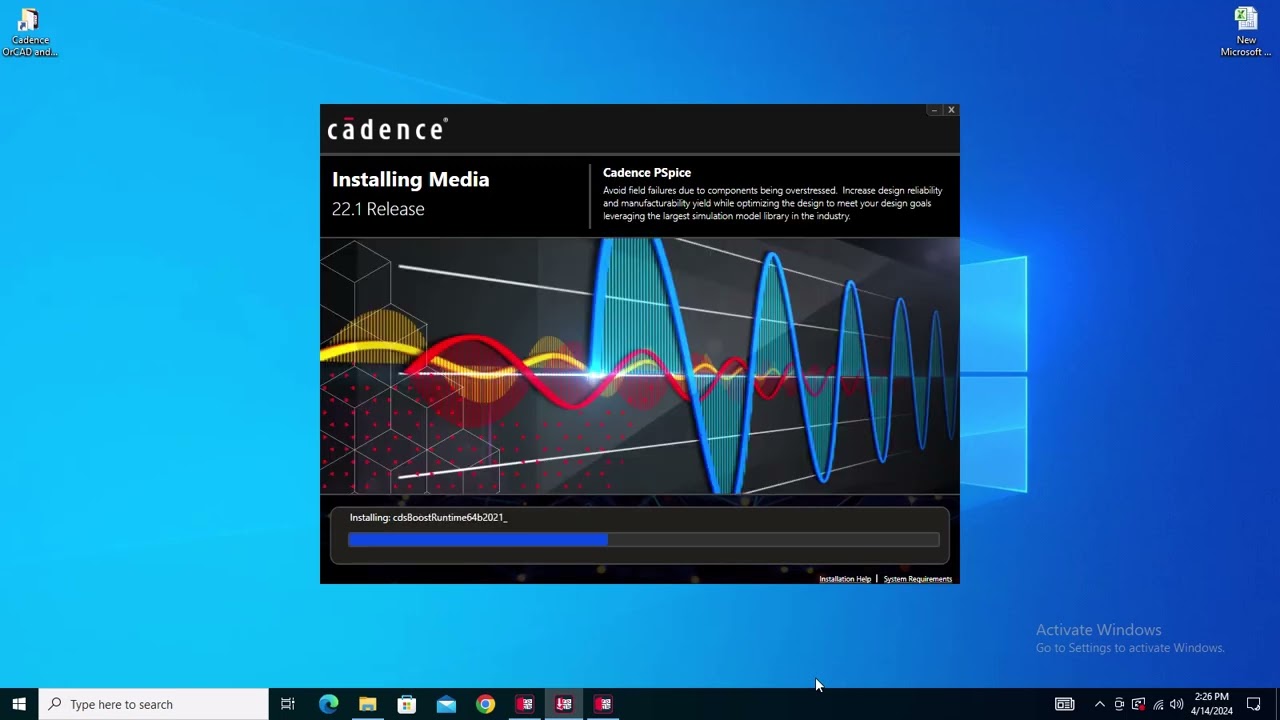The height and width of the screenshot is (720, 1280).
Task: Launch Microsoft Edge from the taskbar
Action: (328, 704)
